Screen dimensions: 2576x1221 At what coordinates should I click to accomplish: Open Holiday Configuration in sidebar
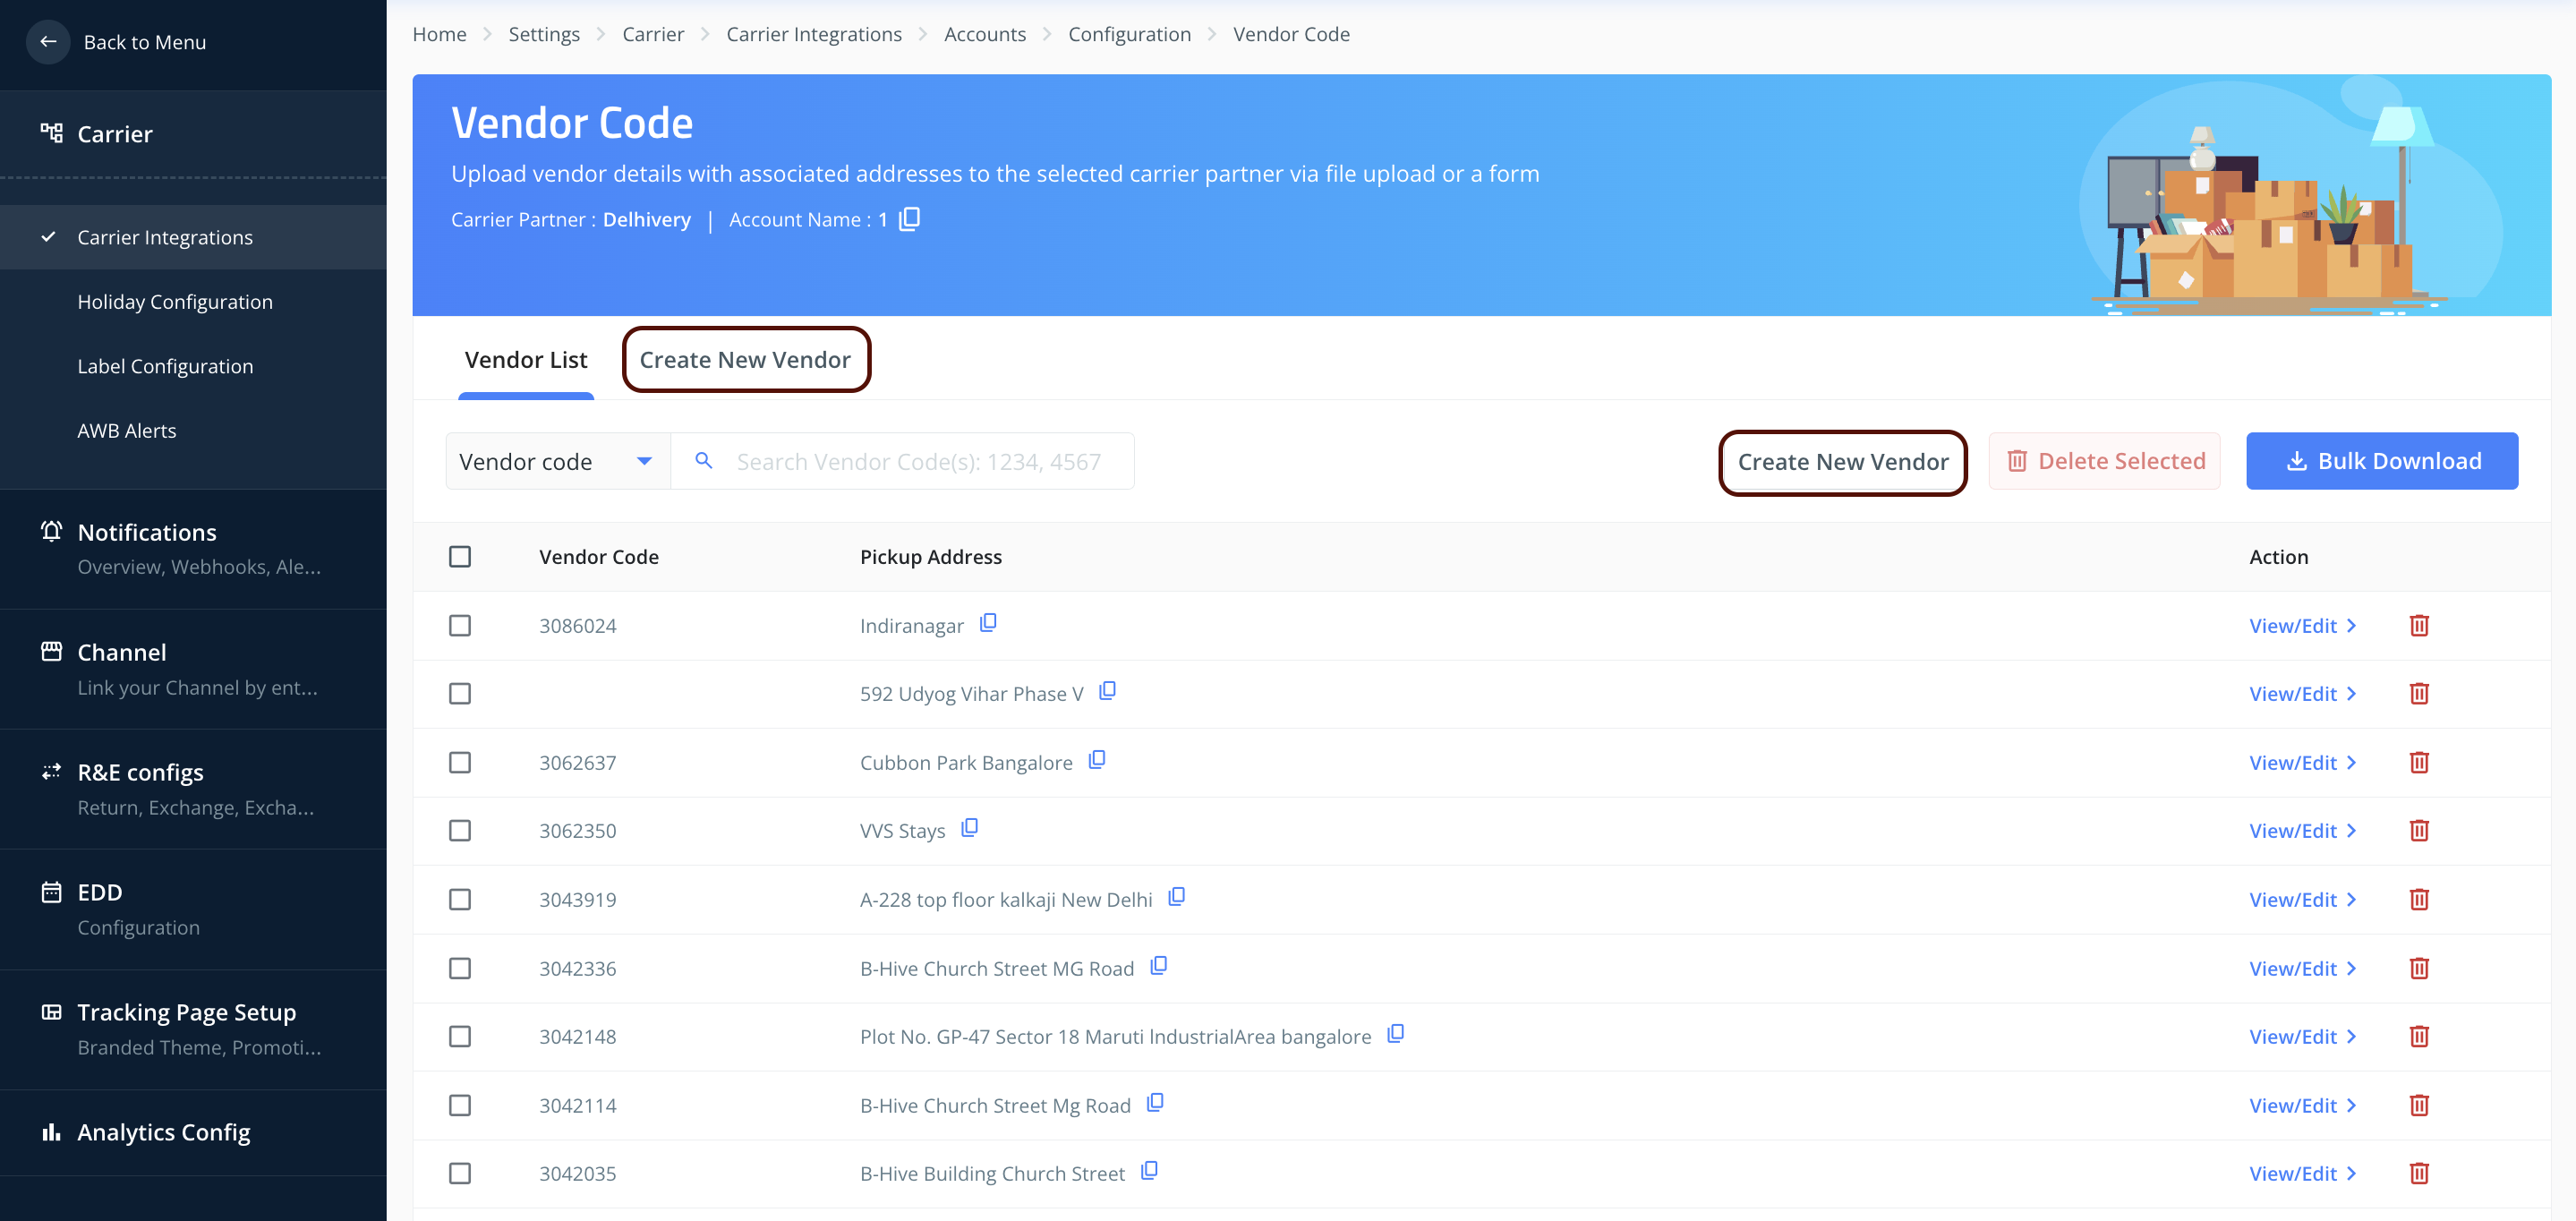175,302
